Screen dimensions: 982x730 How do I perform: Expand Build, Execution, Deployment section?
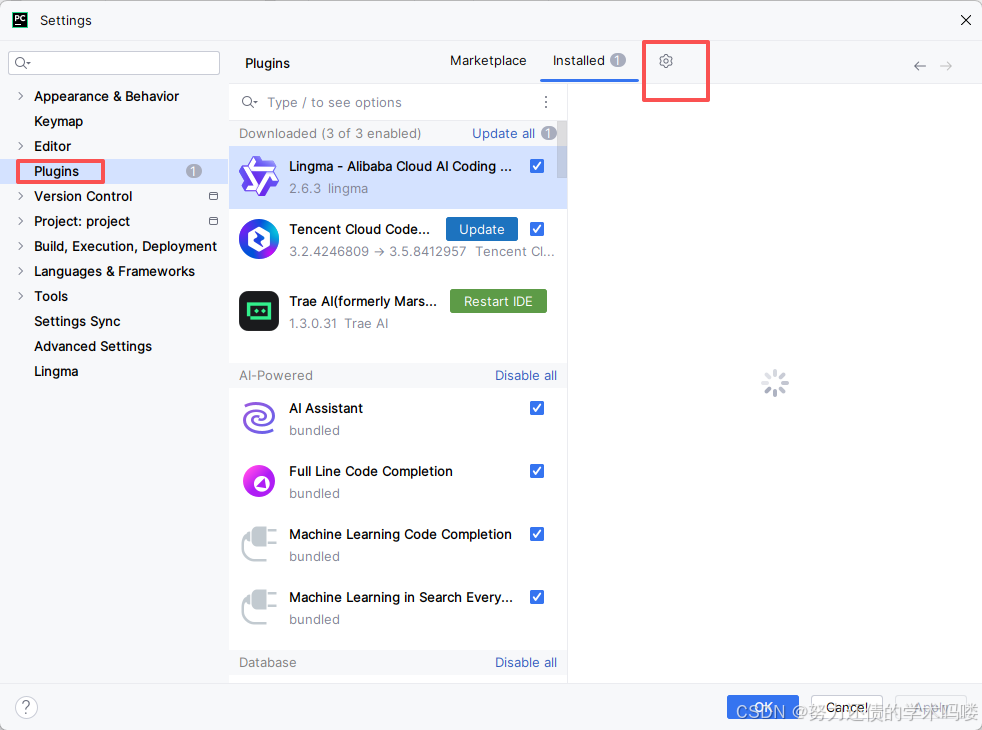[x=21, y=246]
